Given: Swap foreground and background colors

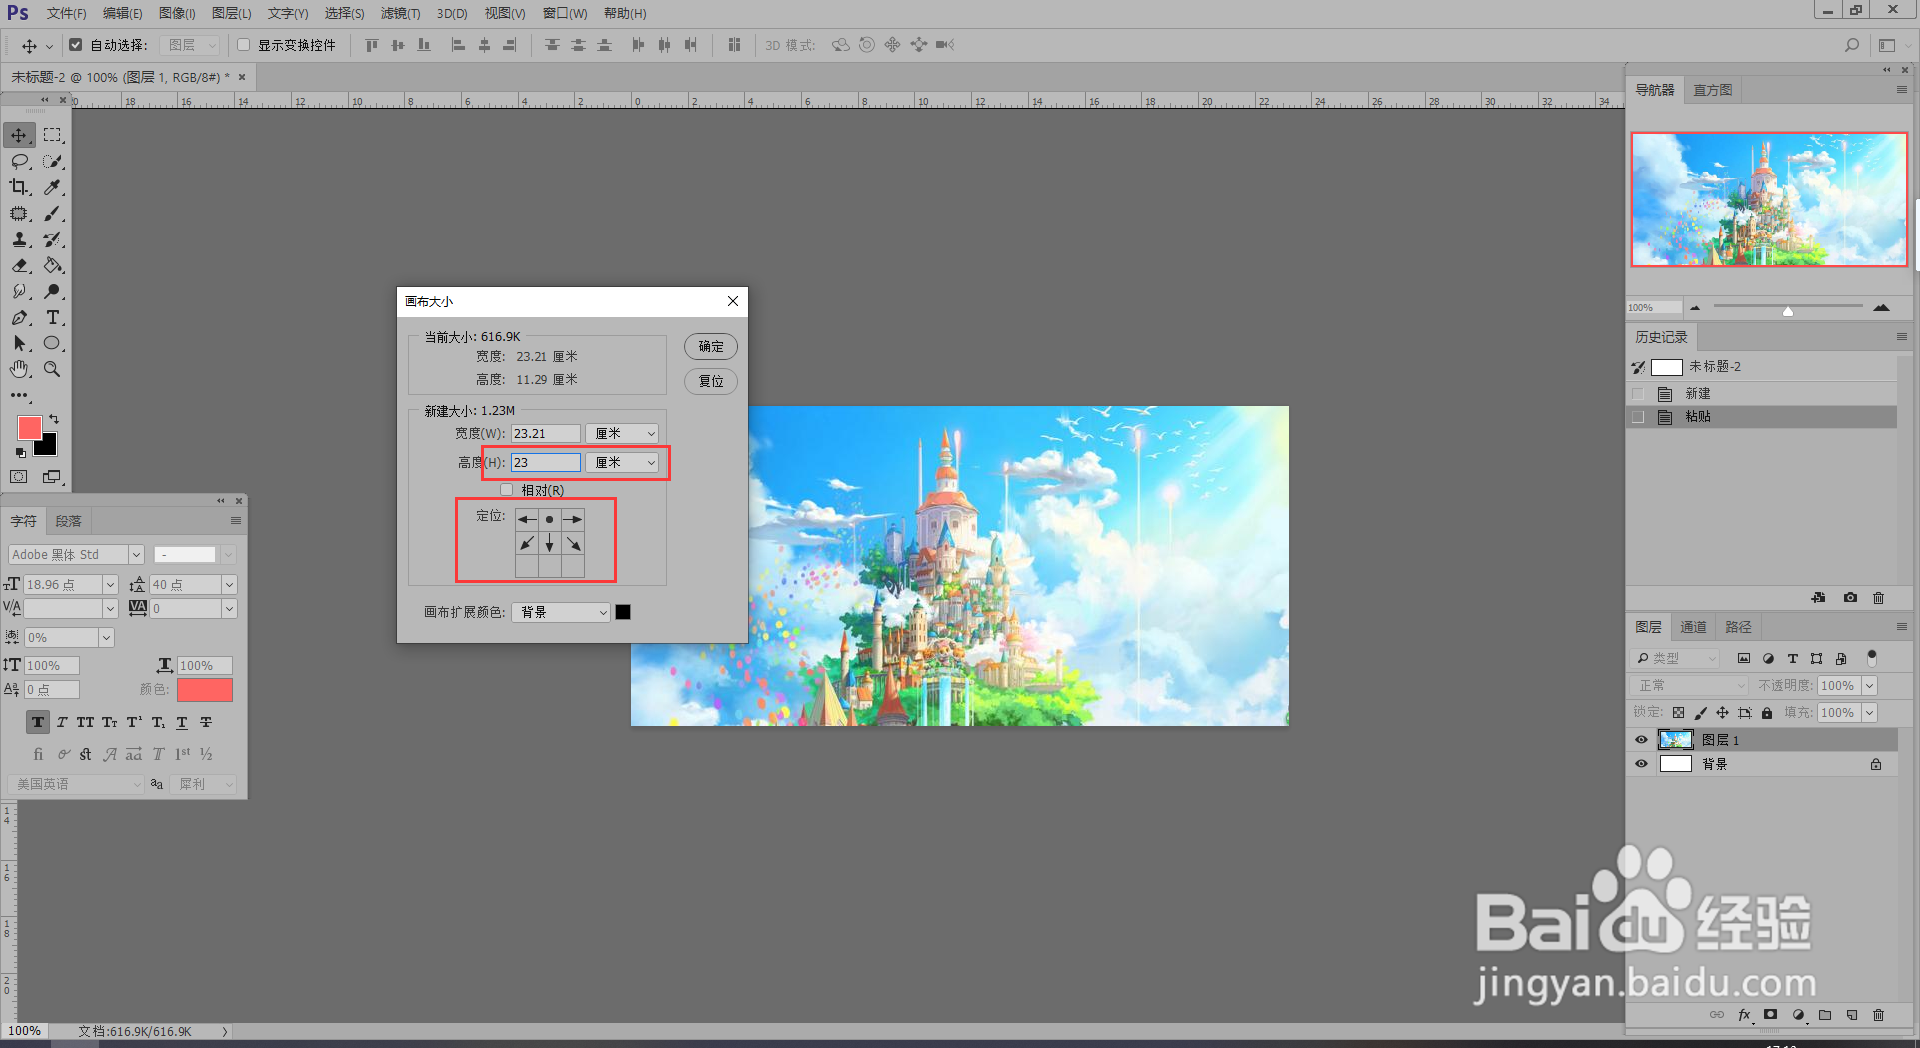Looking at the screenshot, I should (x=54, y=419).
